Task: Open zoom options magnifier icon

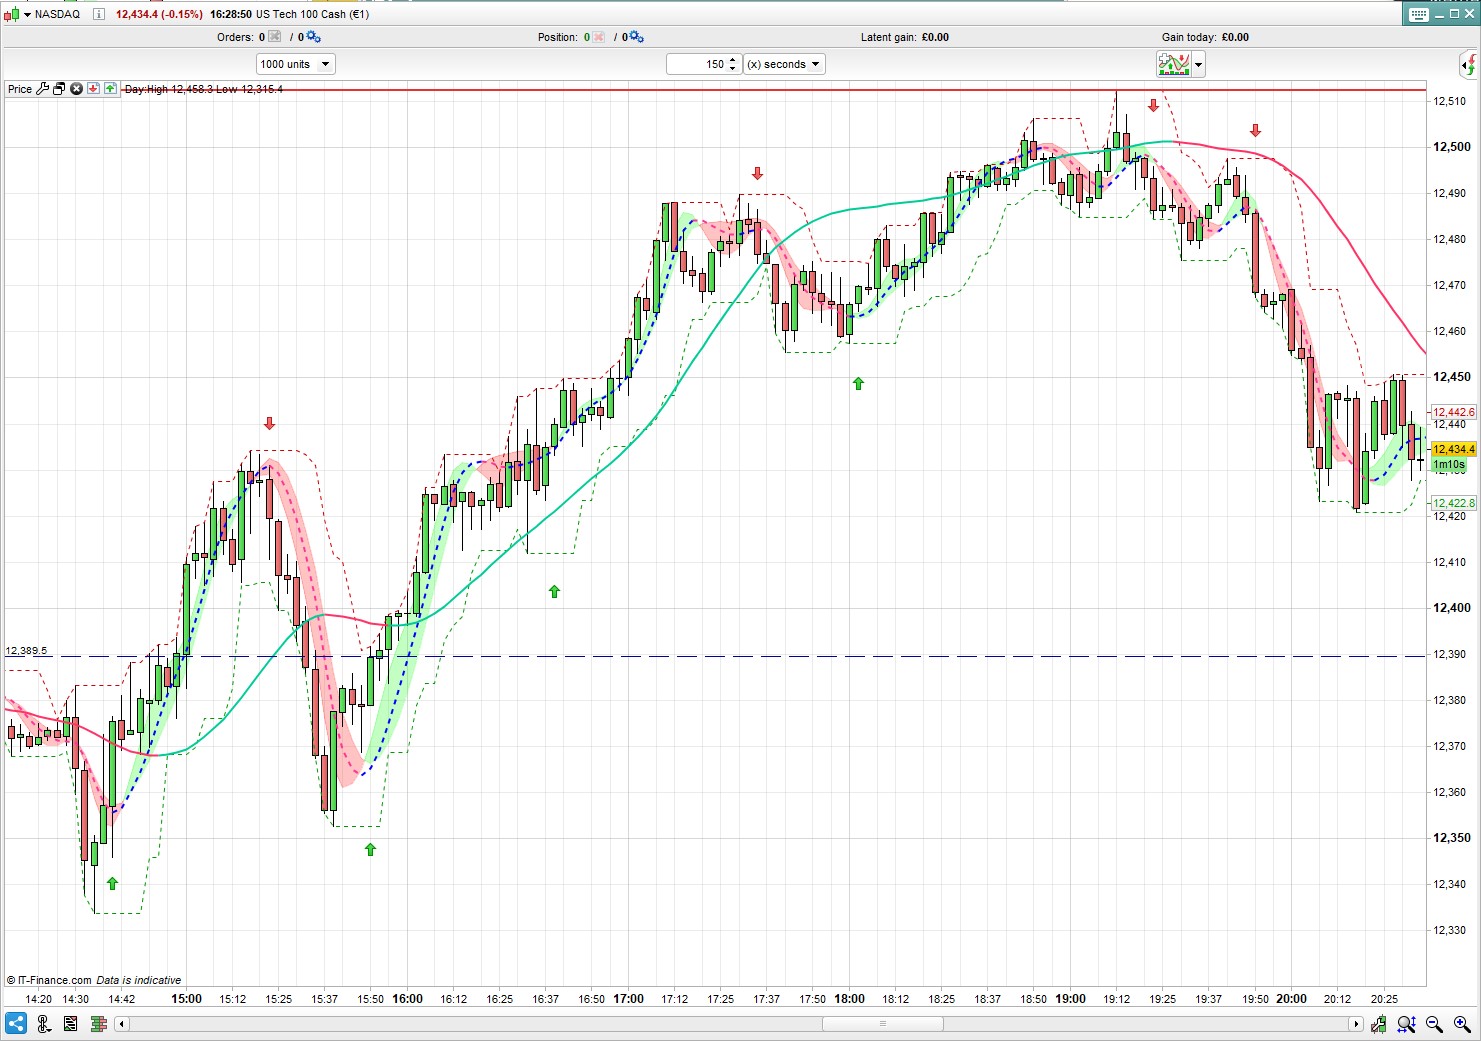Action: pos(1407,1024)
